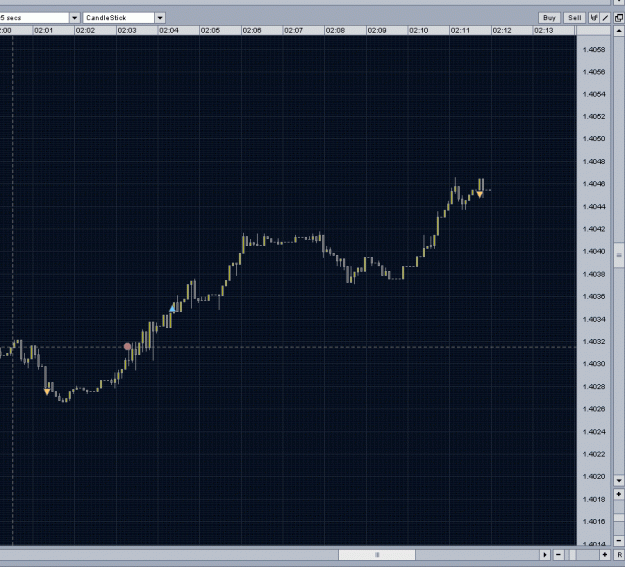Click the 1.4020 price label
This screenshot has width=625, height=567.
coord(594,476)
